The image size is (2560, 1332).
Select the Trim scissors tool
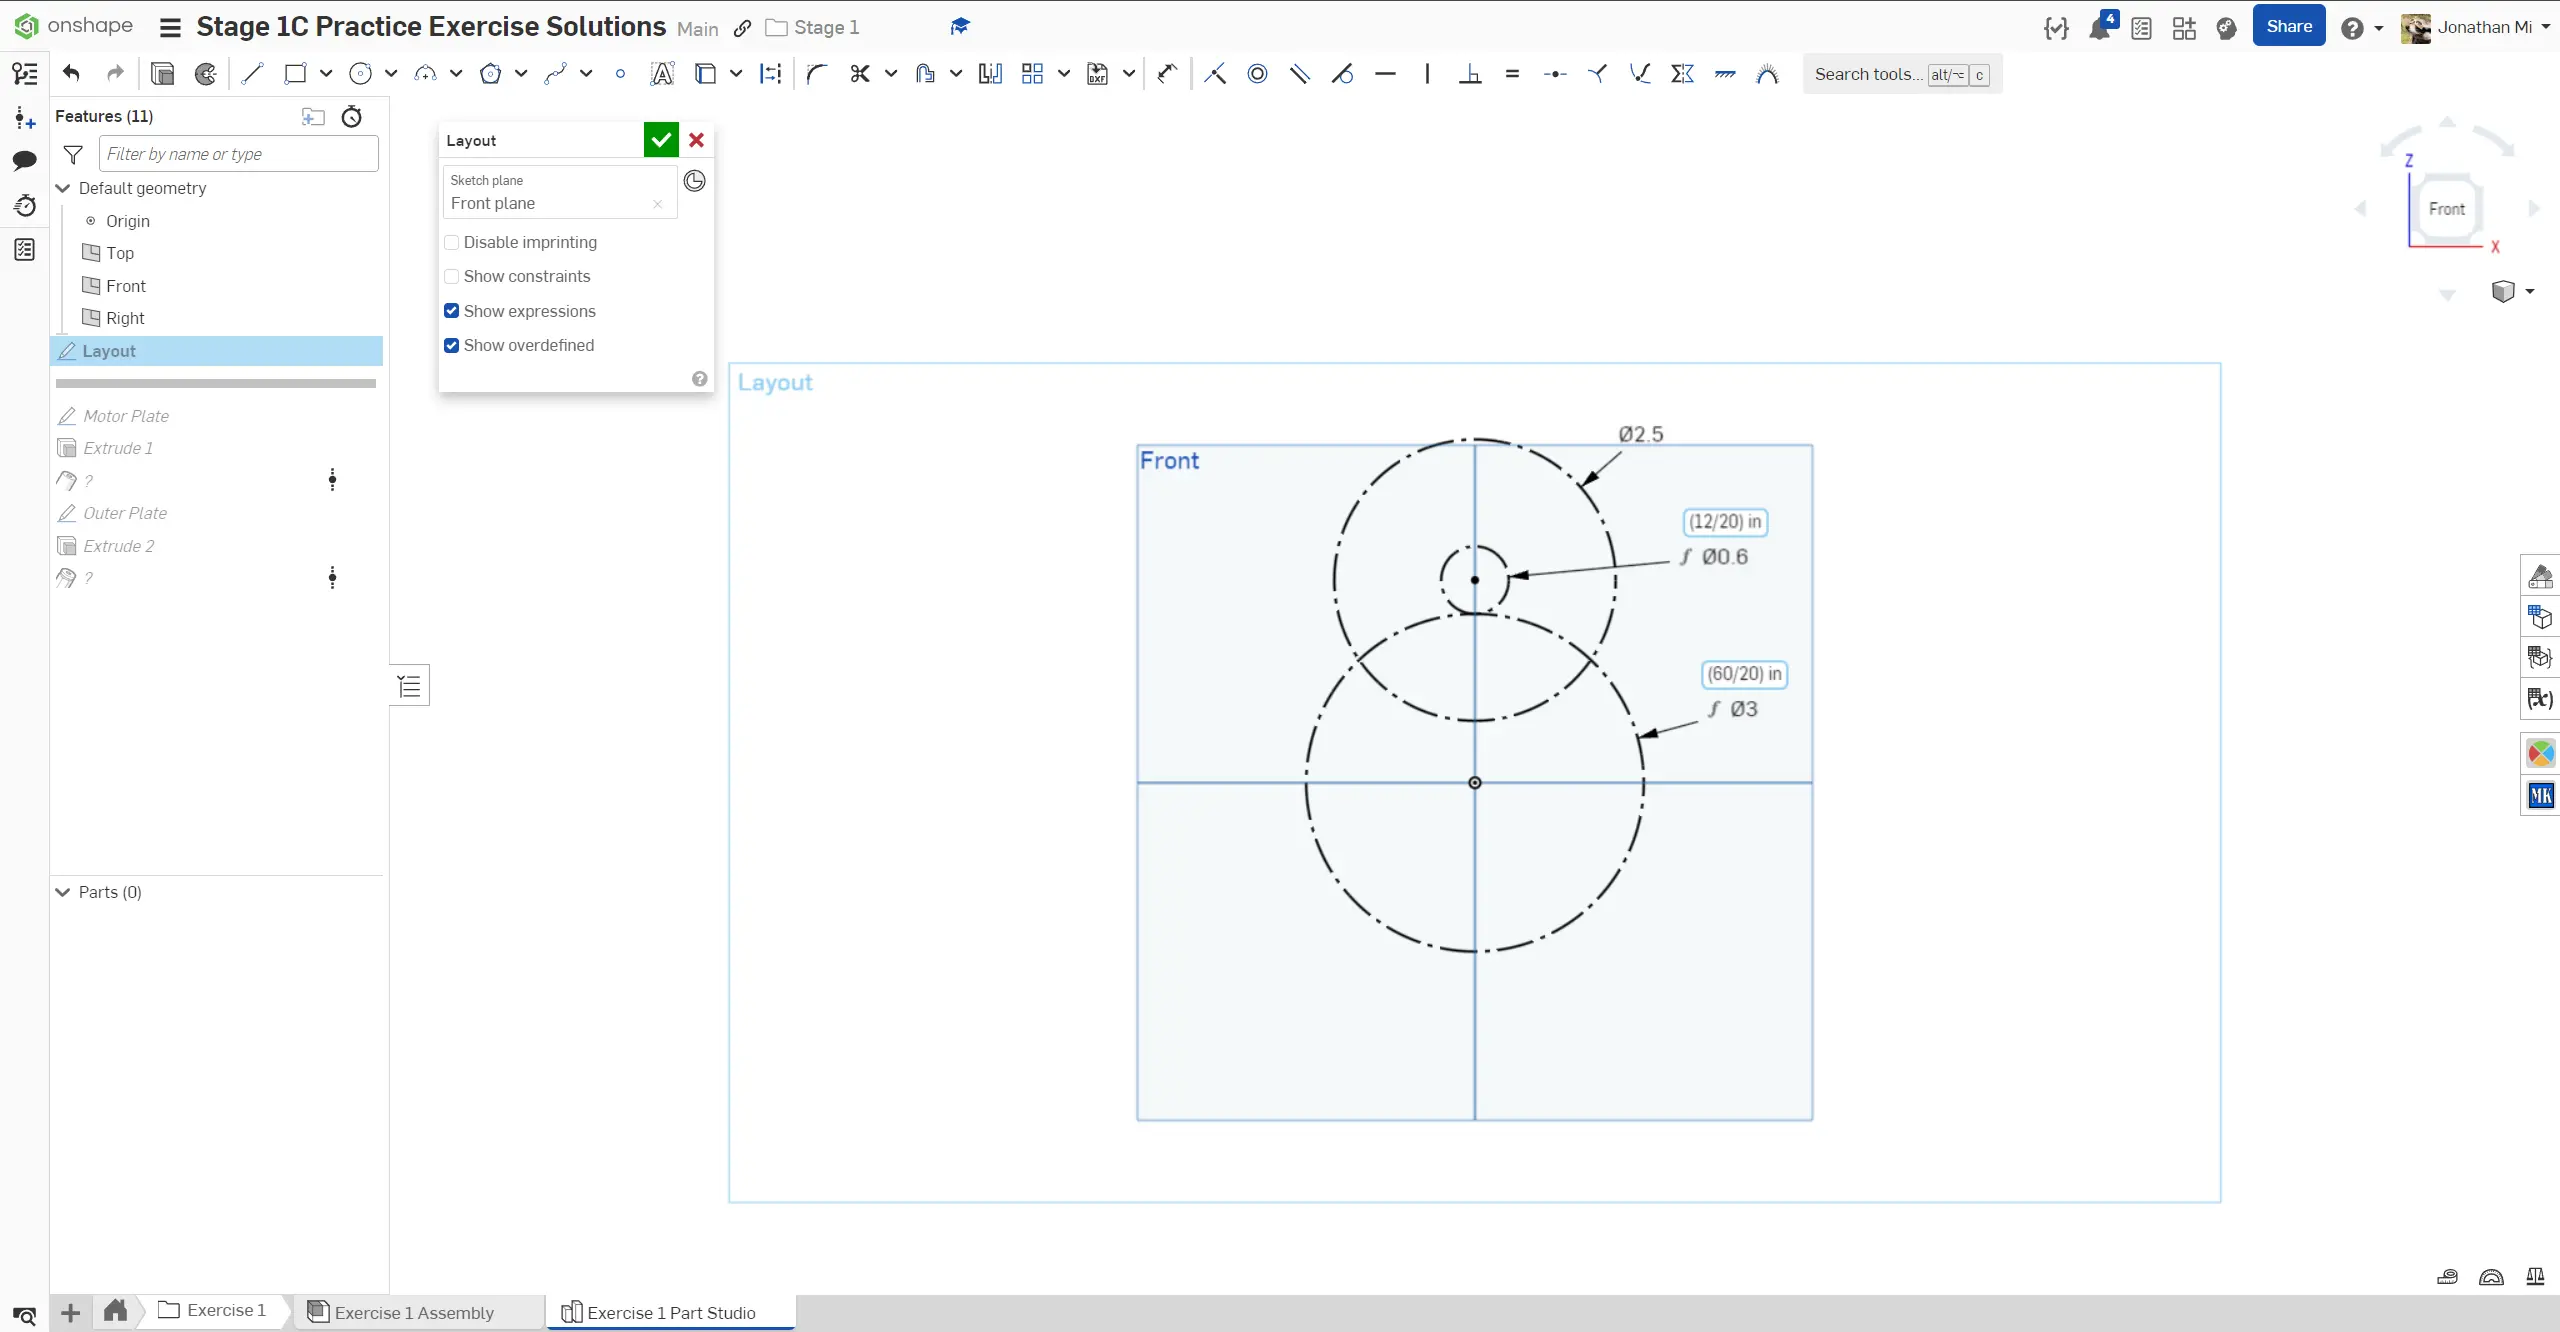pyautogui.click(x=859, y=73)
